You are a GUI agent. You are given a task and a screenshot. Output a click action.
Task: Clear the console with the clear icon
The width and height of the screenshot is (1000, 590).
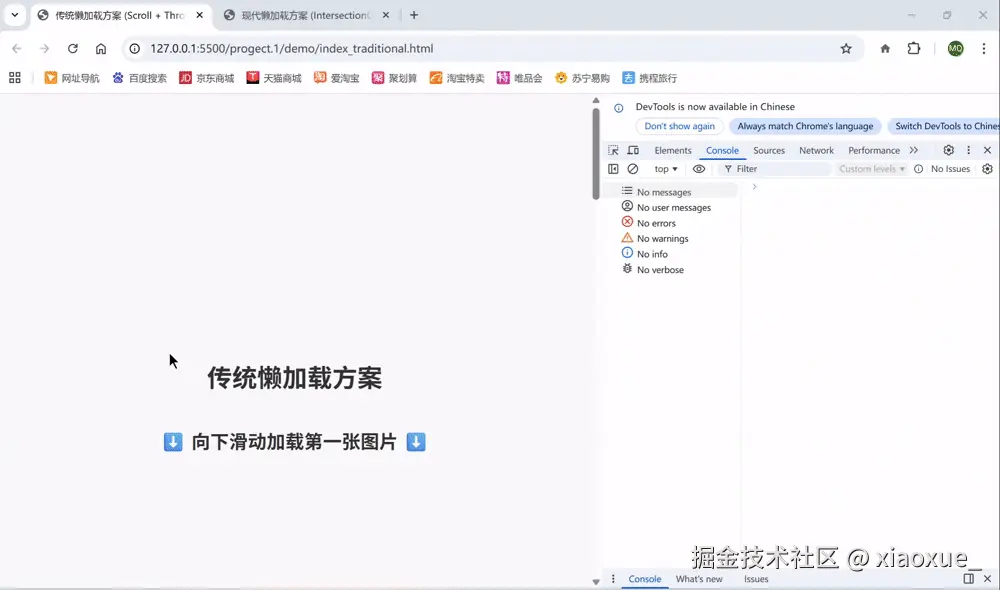tap(631, 168)
